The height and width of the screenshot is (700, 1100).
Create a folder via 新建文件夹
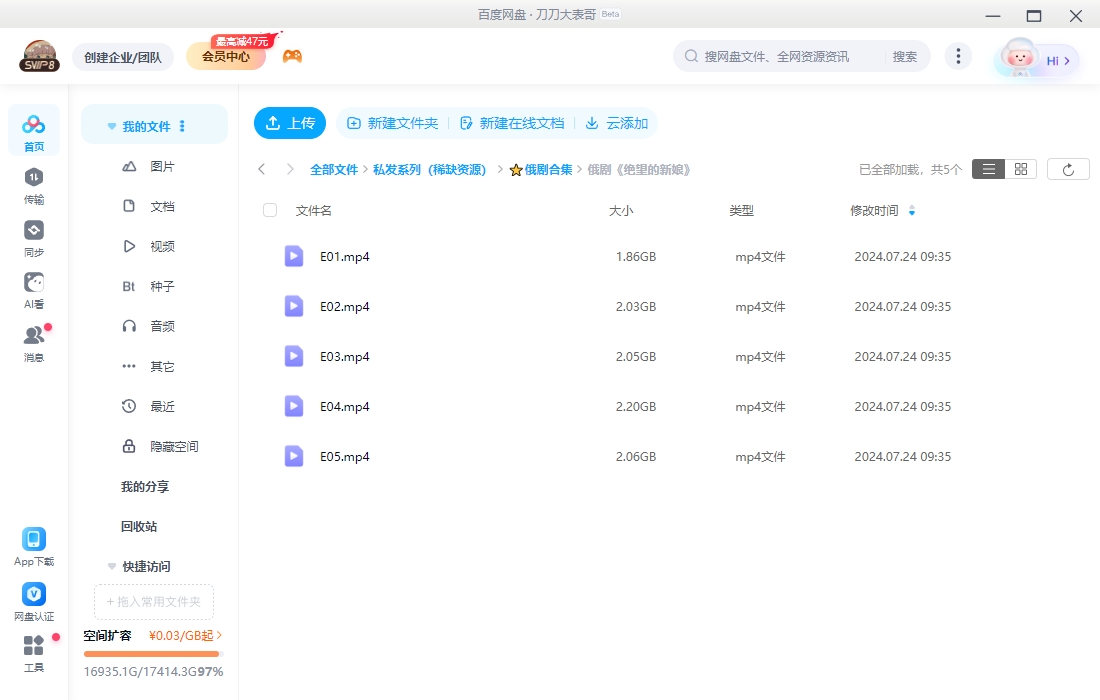click(x=393, y=123)
